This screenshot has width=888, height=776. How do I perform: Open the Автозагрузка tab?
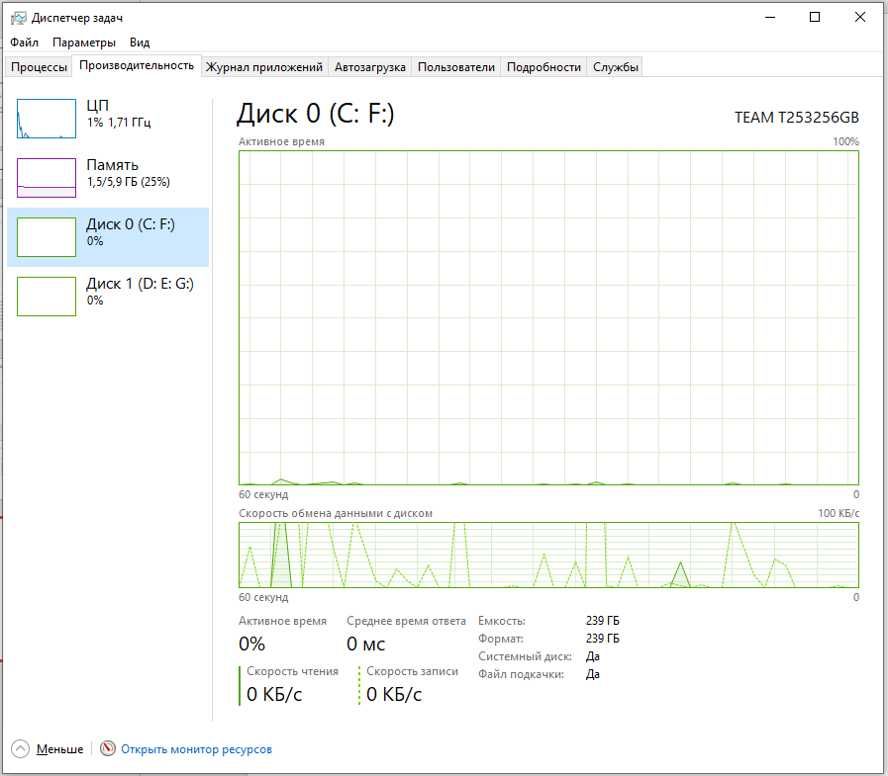(x=370, y=67)
